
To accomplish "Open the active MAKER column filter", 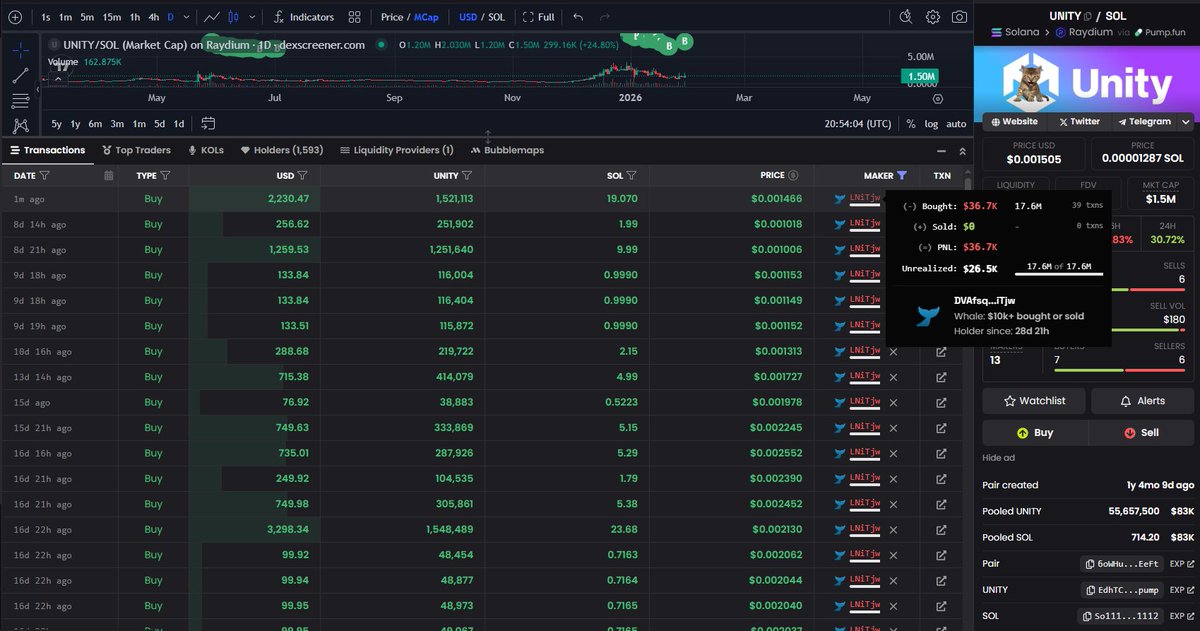I will pyautogui.click(x=902, y=175).
